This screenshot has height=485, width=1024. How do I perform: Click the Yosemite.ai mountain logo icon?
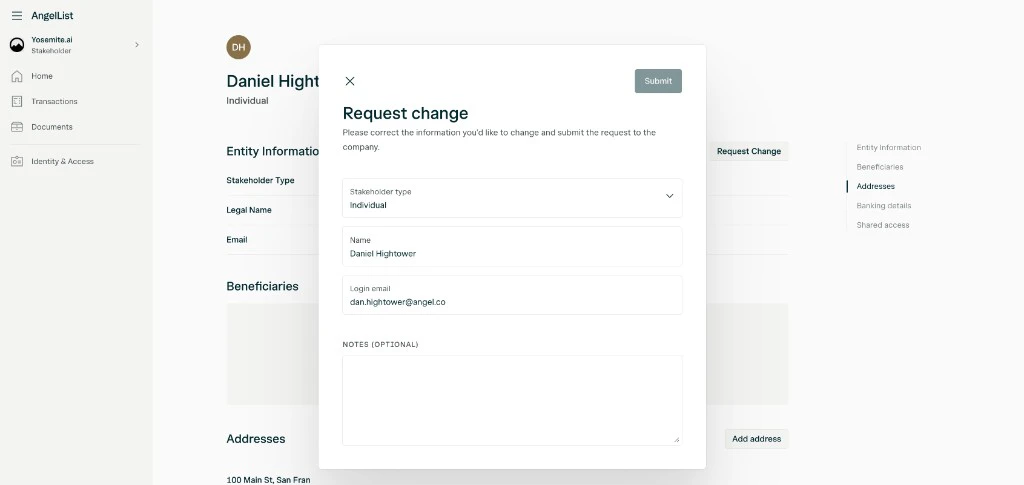pos(17,44)
